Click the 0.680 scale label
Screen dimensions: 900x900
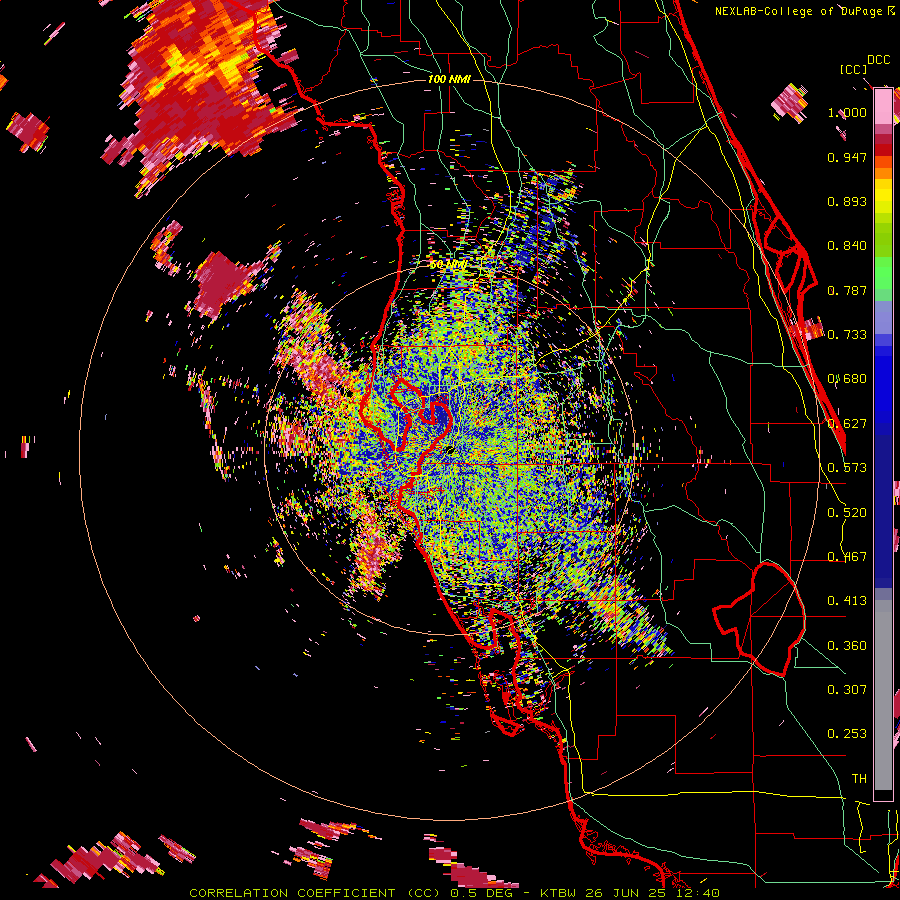pyautogui.click(x=847, y=379)
